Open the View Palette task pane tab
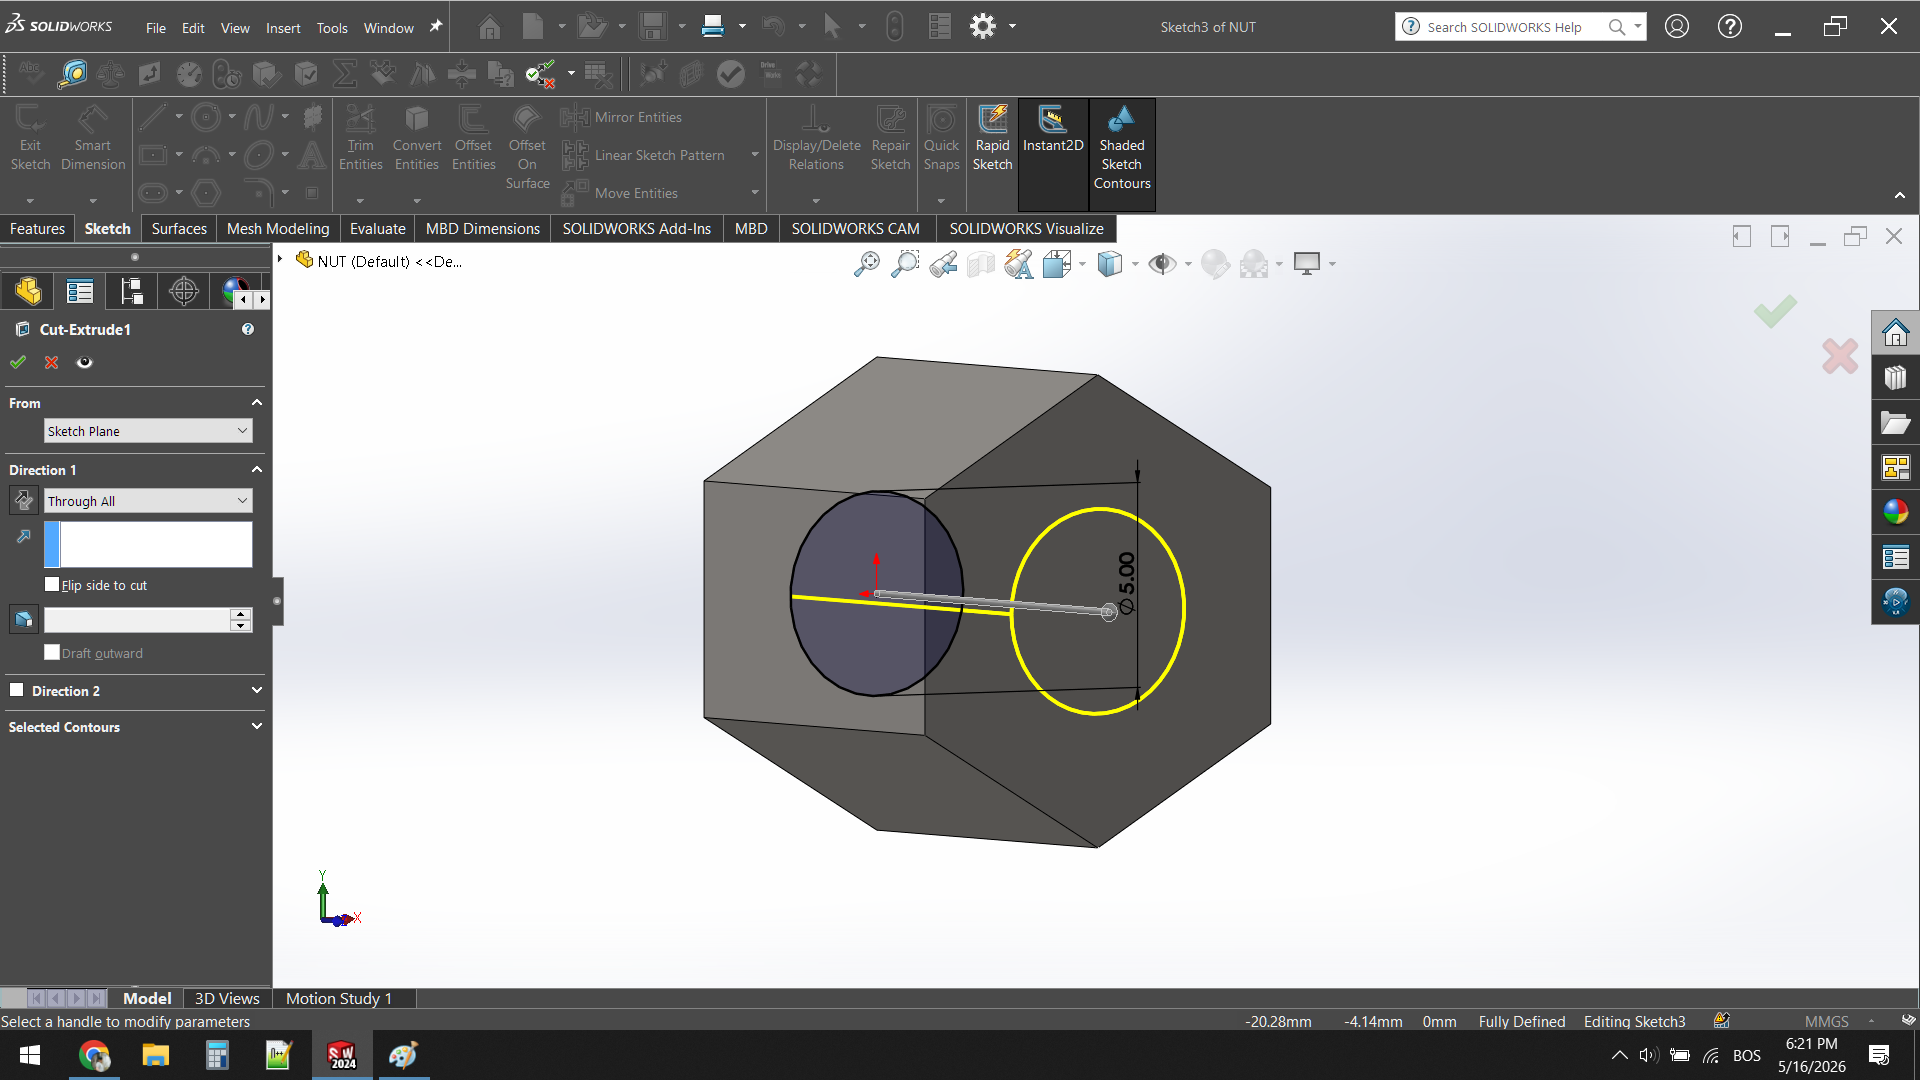 (1896, 468)
